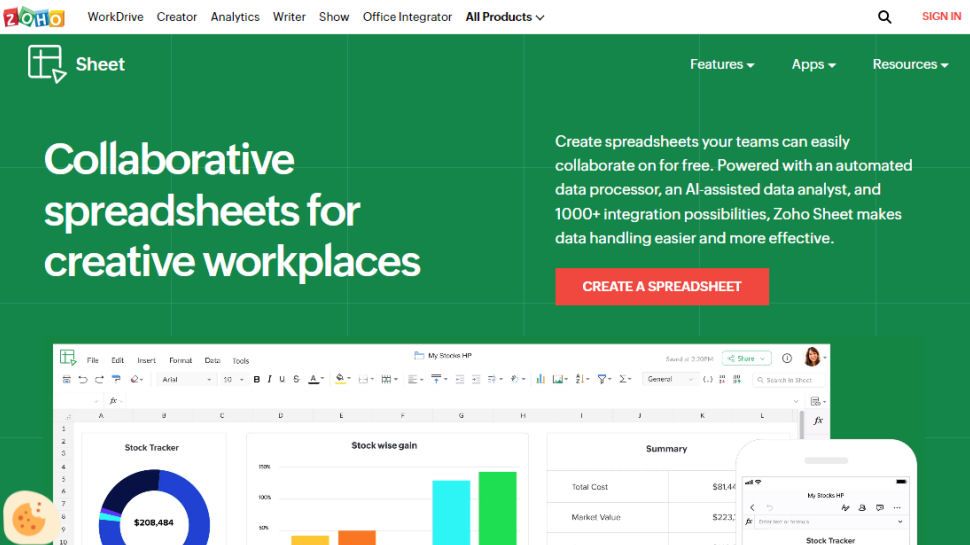Click the three dots in phone preview

tap(897, 508)
